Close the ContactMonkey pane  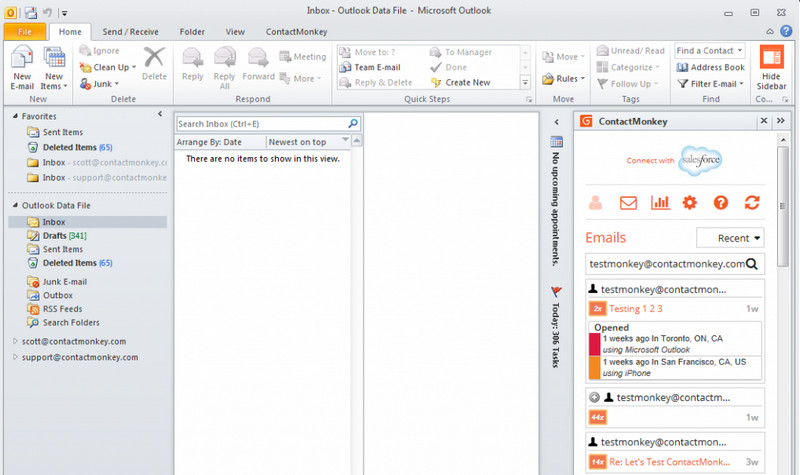[x=764, y=121]
